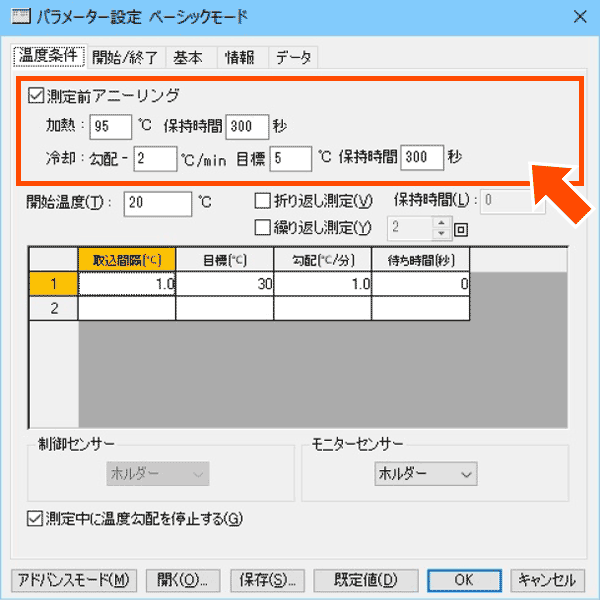
Task: Restore defaults with 既定値 button
Action: click(365, 579)
